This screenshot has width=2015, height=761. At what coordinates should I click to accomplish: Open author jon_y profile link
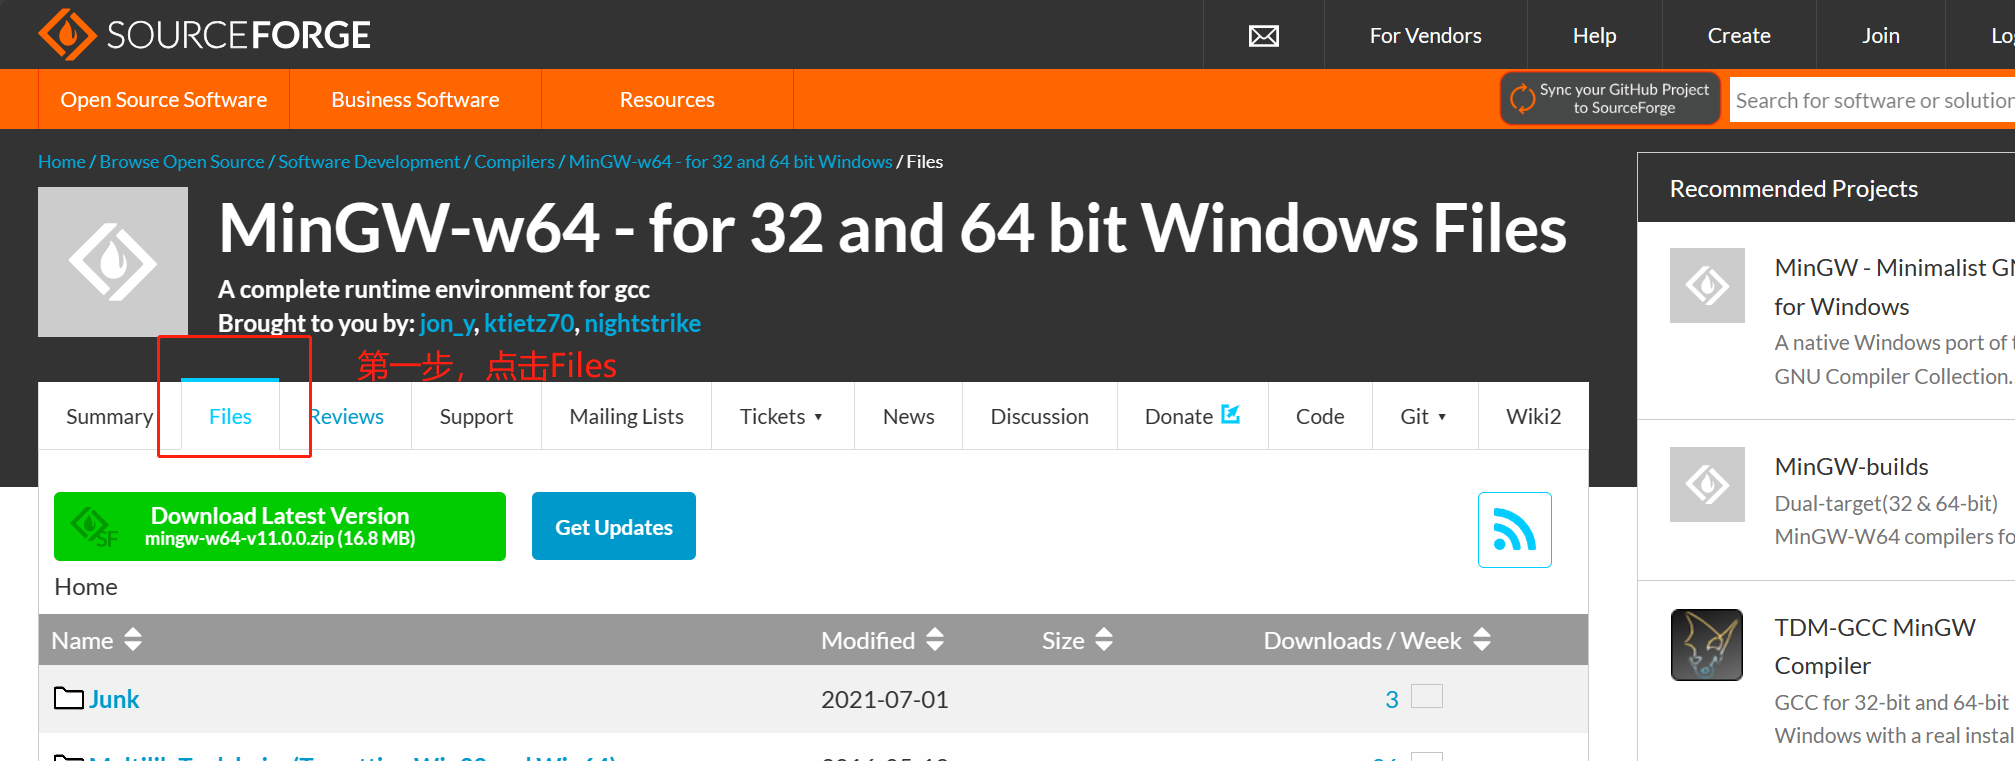pos(446,323)
